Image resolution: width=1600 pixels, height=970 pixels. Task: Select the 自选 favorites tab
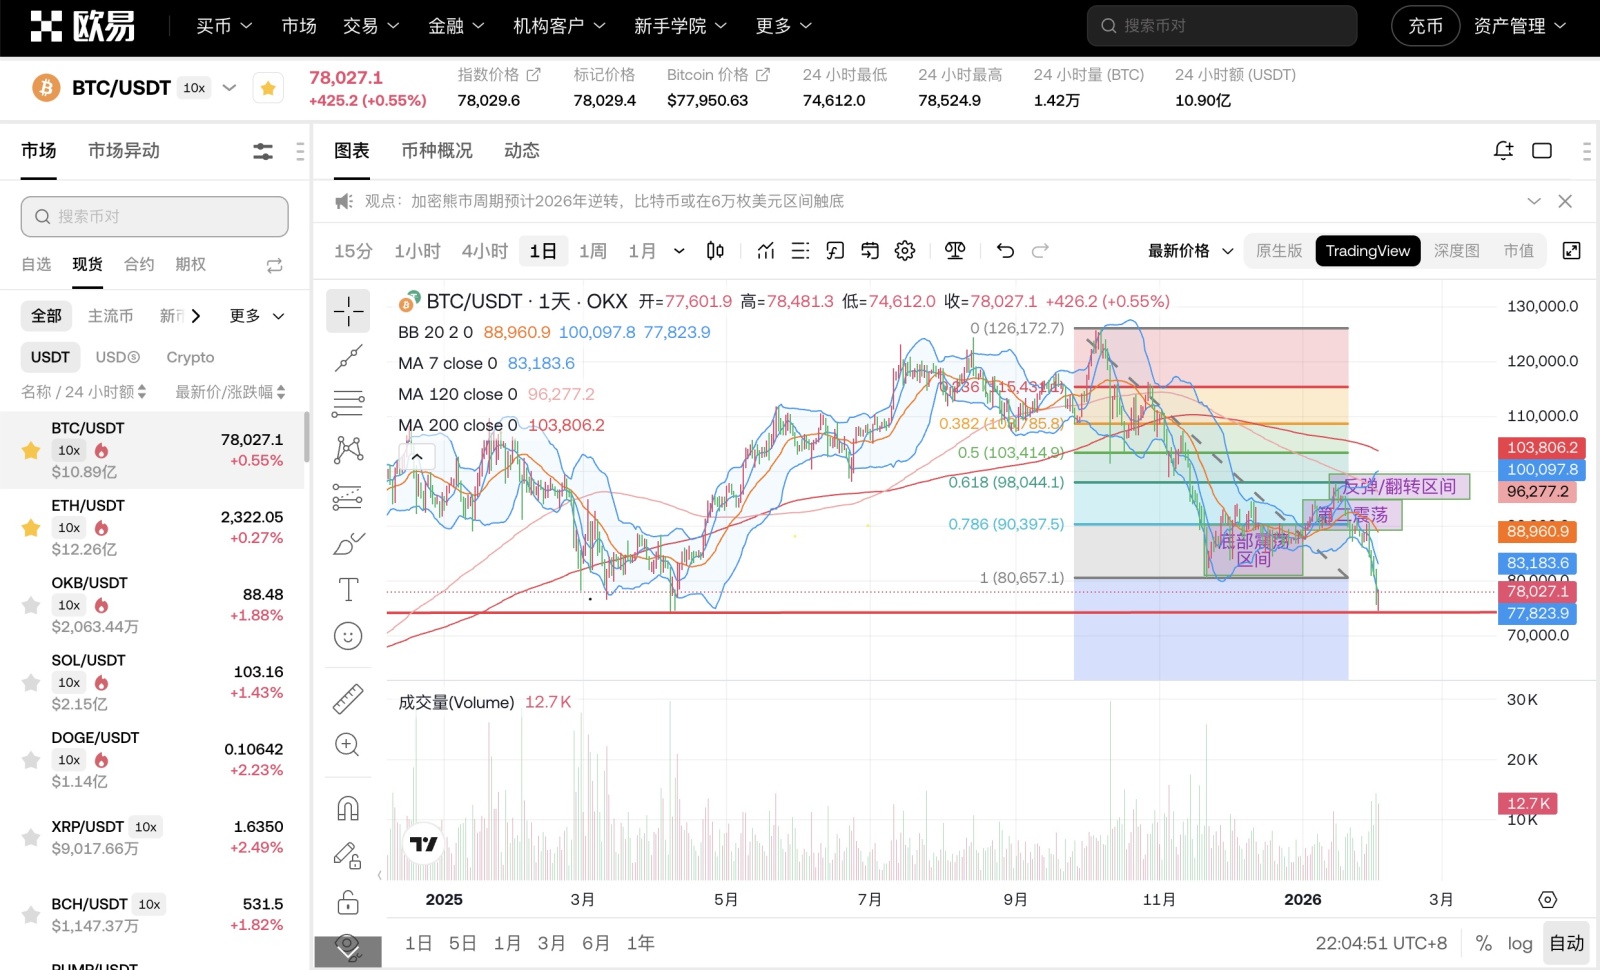pos(36,264)
